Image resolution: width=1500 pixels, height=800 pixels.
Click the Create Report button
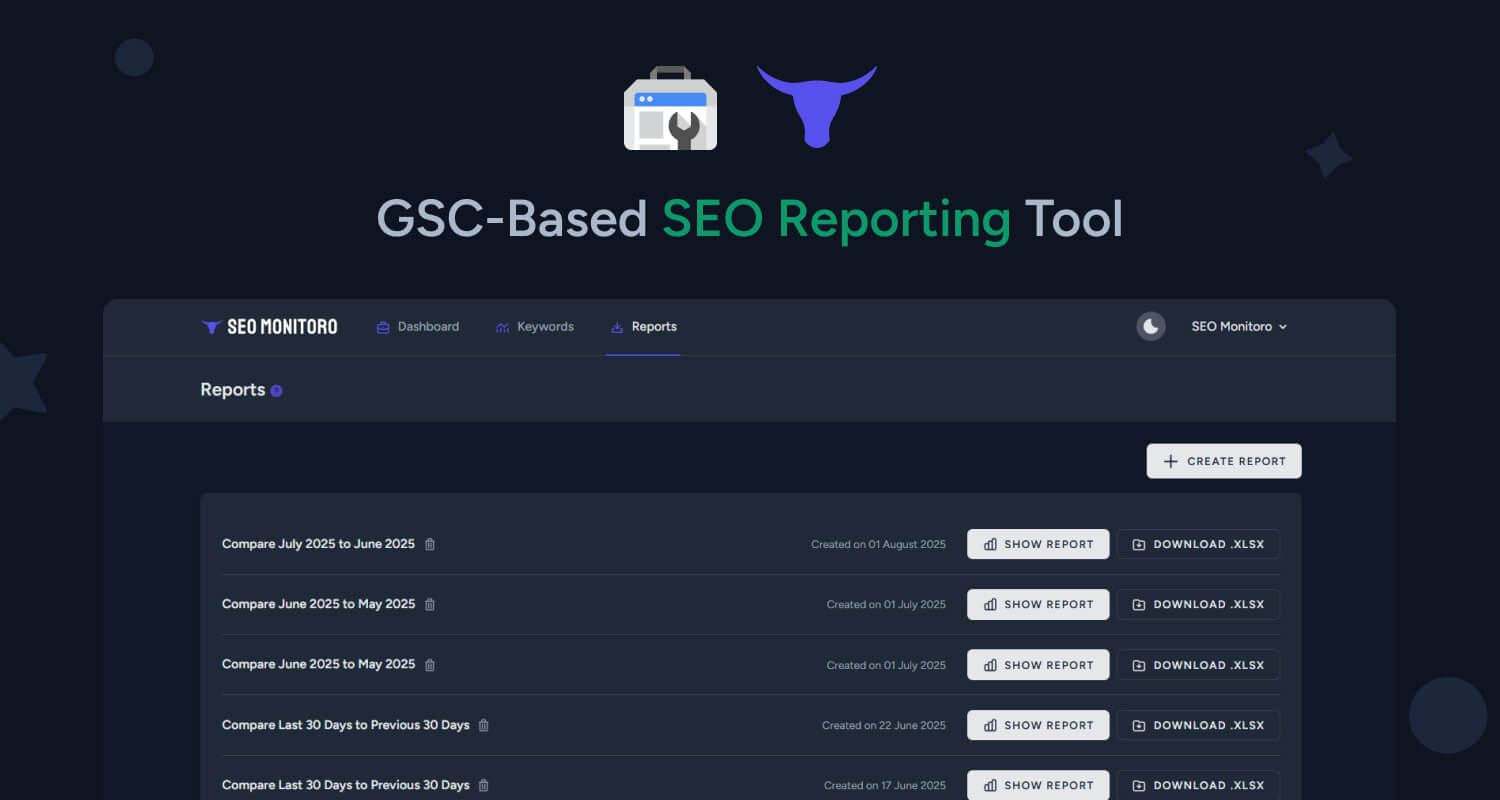pos(1224,461)
